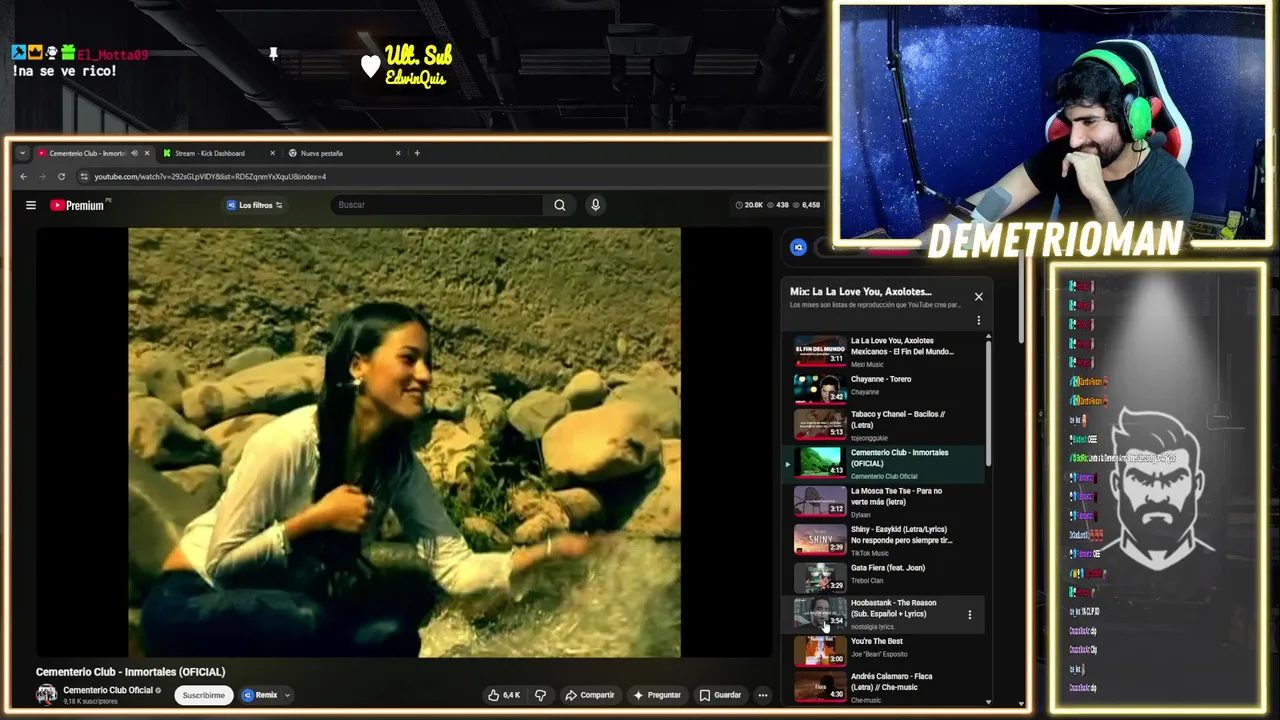Start voice search with the microphone
The height and width of the screenshot is (720, 1280).
tap(595, 205)
